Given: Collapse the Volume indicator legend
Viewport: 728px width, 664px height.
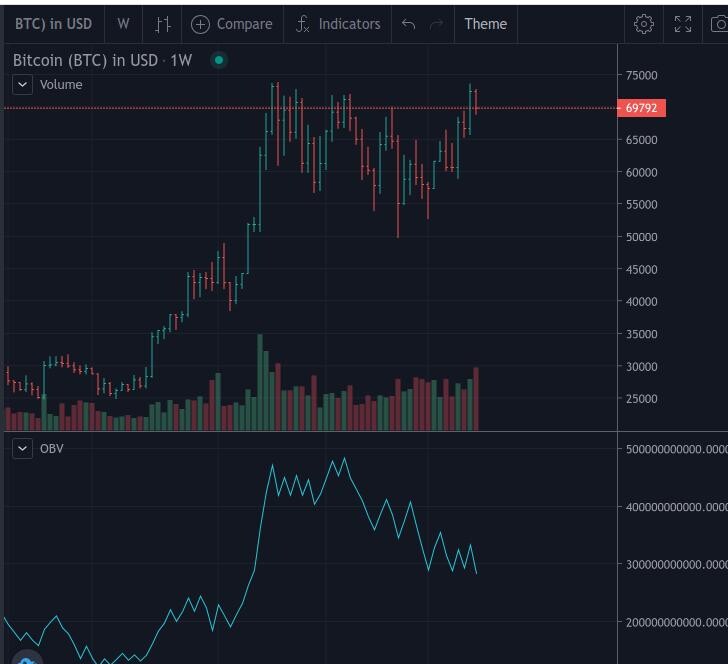Looking at the screenshot, I should [x=22, y=85].
